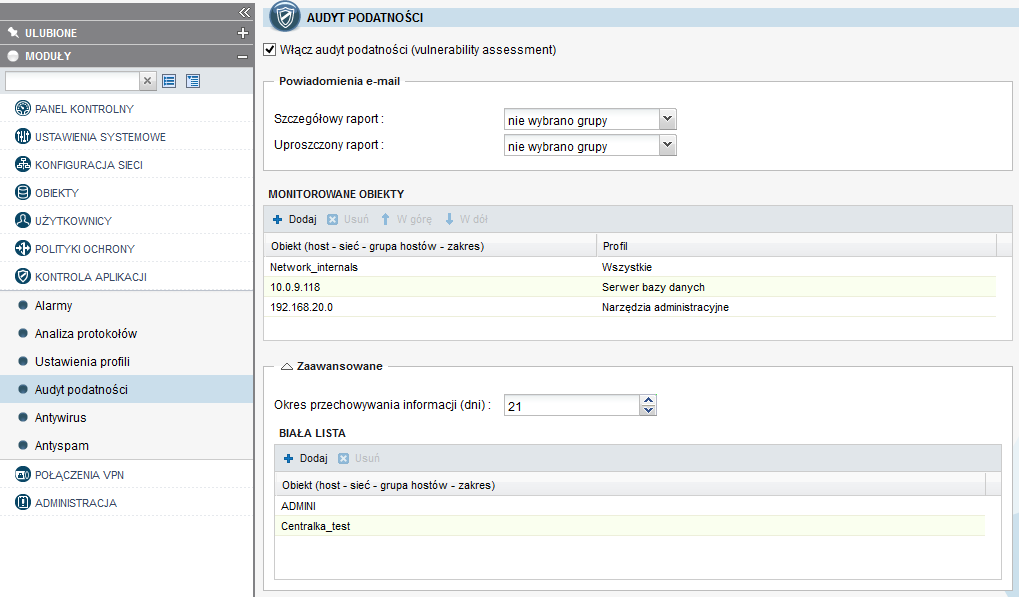Click W górę move up button
This screenshot has width=1019, height=597.
point(406,220)
